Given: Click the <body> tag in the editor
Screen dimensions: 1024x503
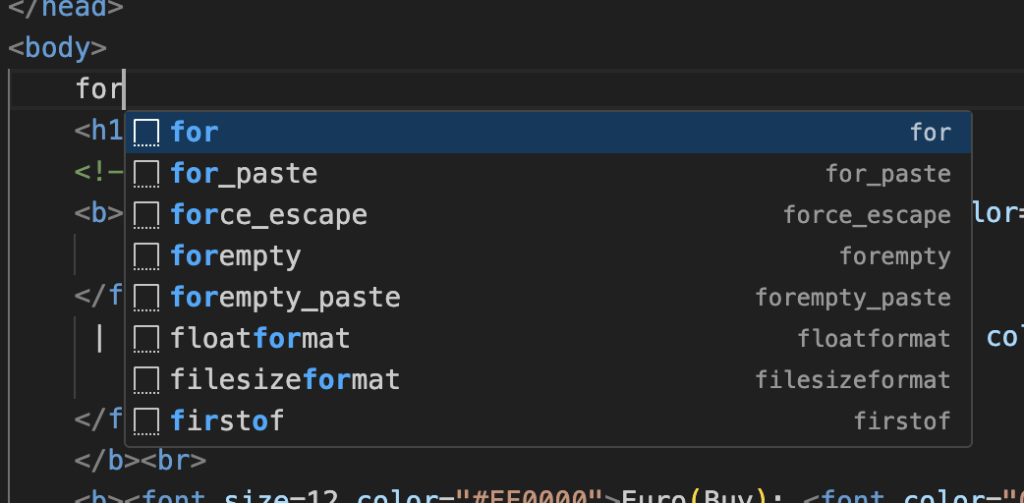Looking at the screenshot, I should (x=57, y=48).
